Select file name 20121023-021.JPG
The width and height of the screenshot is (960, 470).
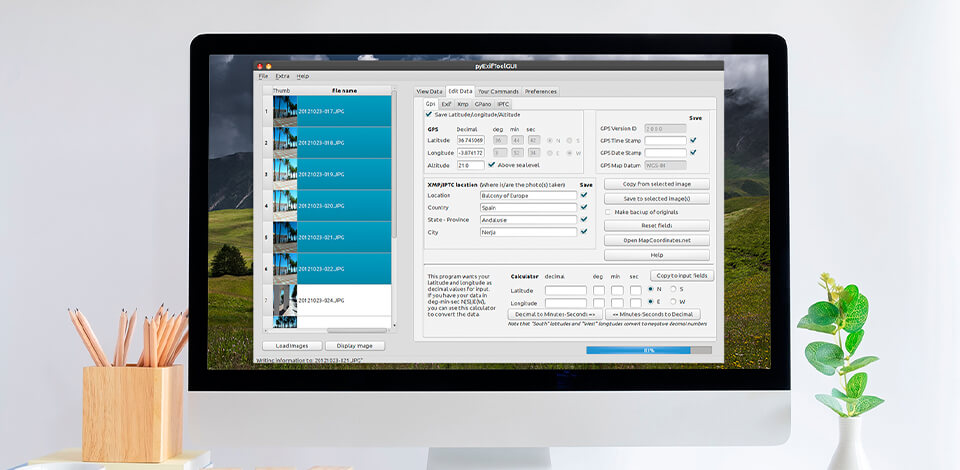(321, 237)
